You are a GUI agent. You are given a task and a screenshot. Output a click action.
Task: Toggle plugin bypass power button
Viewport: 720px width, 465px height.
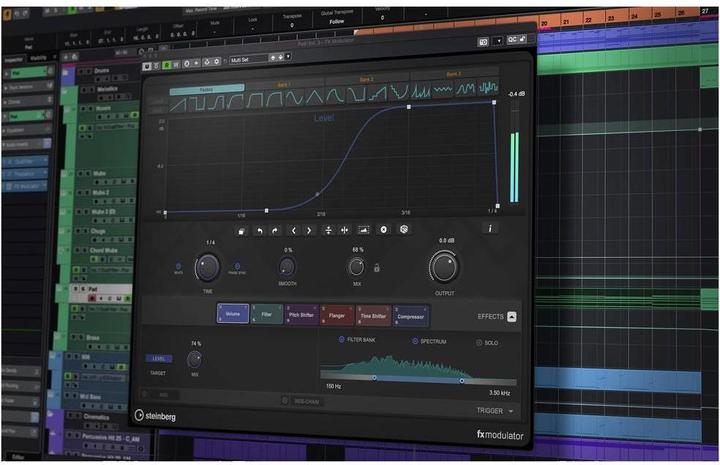[x=147, y=67]
